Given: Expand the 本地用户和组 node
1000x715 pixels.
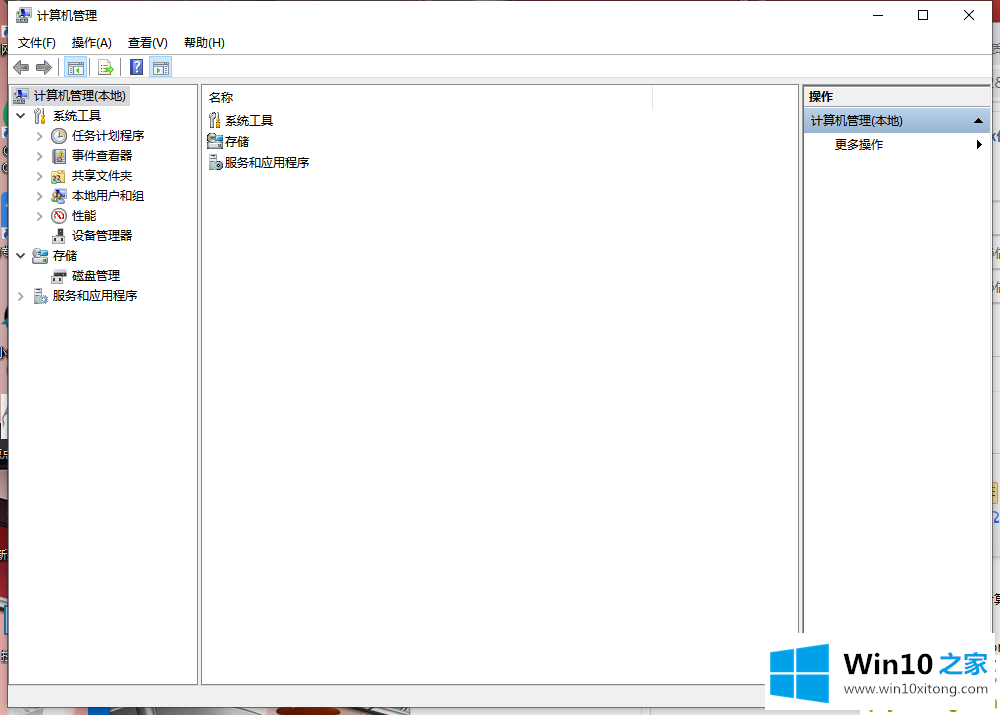Looking at the screenshot, I should [40, 196].
